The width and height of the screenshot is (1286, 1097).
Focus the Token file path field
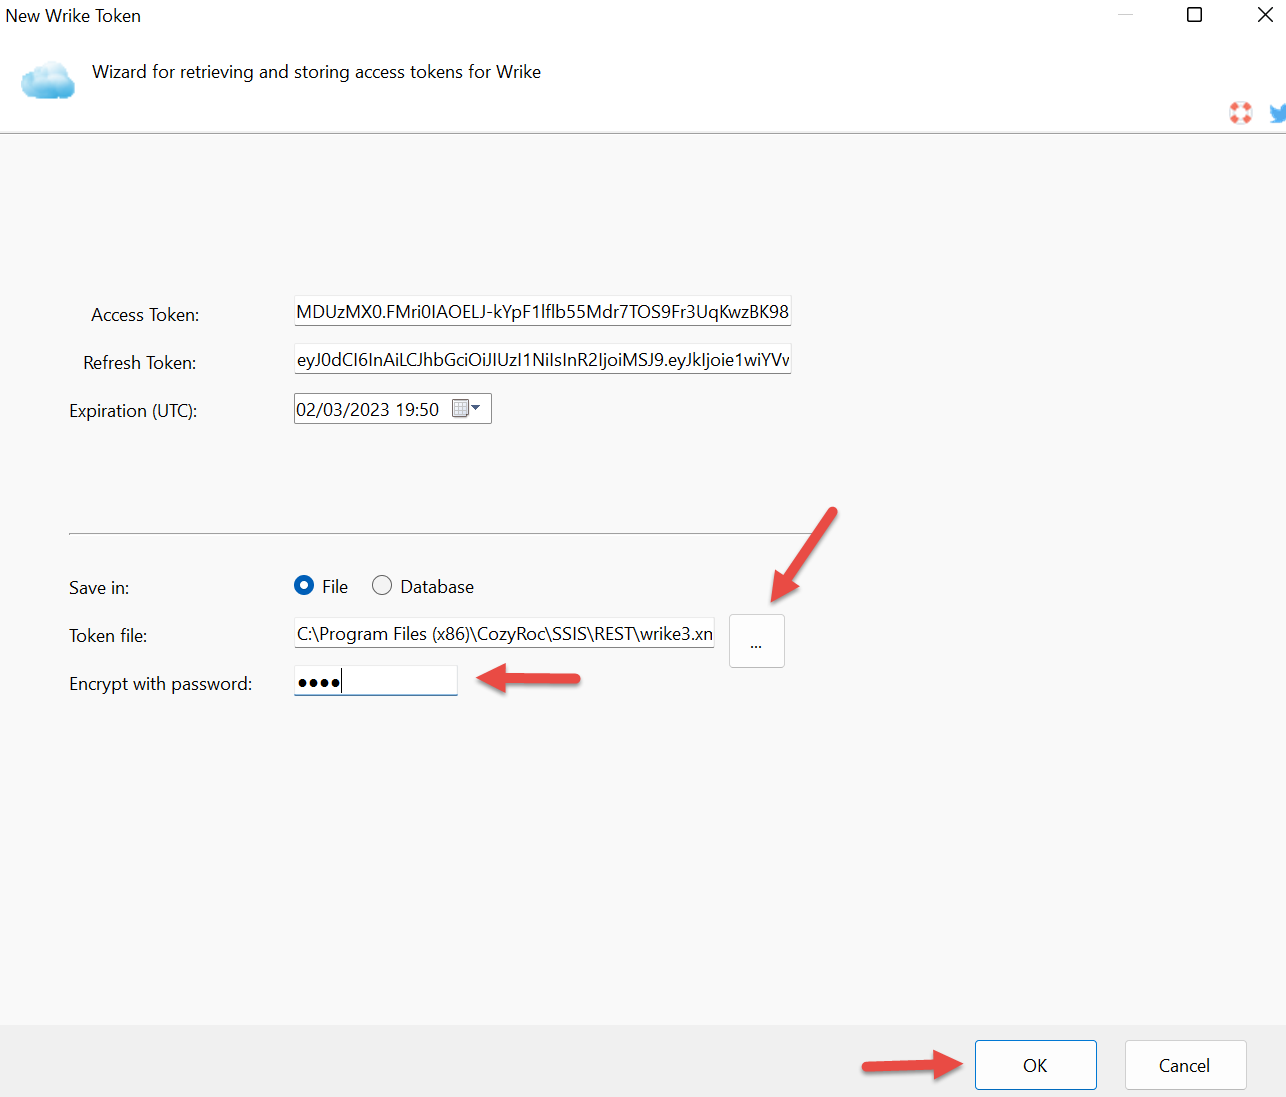click(504, 634)
